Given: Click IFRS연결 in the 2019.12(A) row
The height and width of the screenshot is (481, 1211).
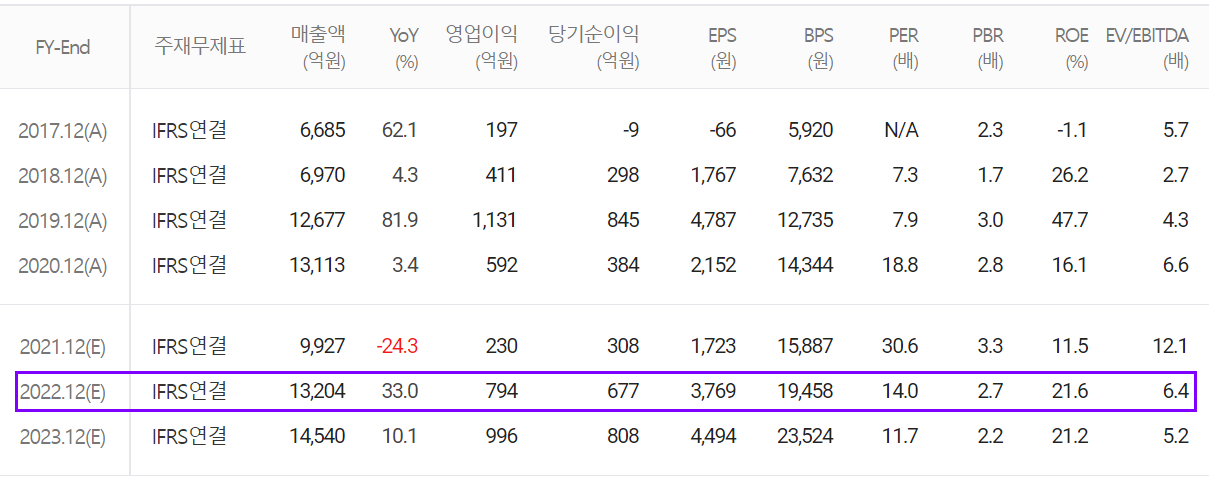Looking at the screenshot, I should [190, 220].
